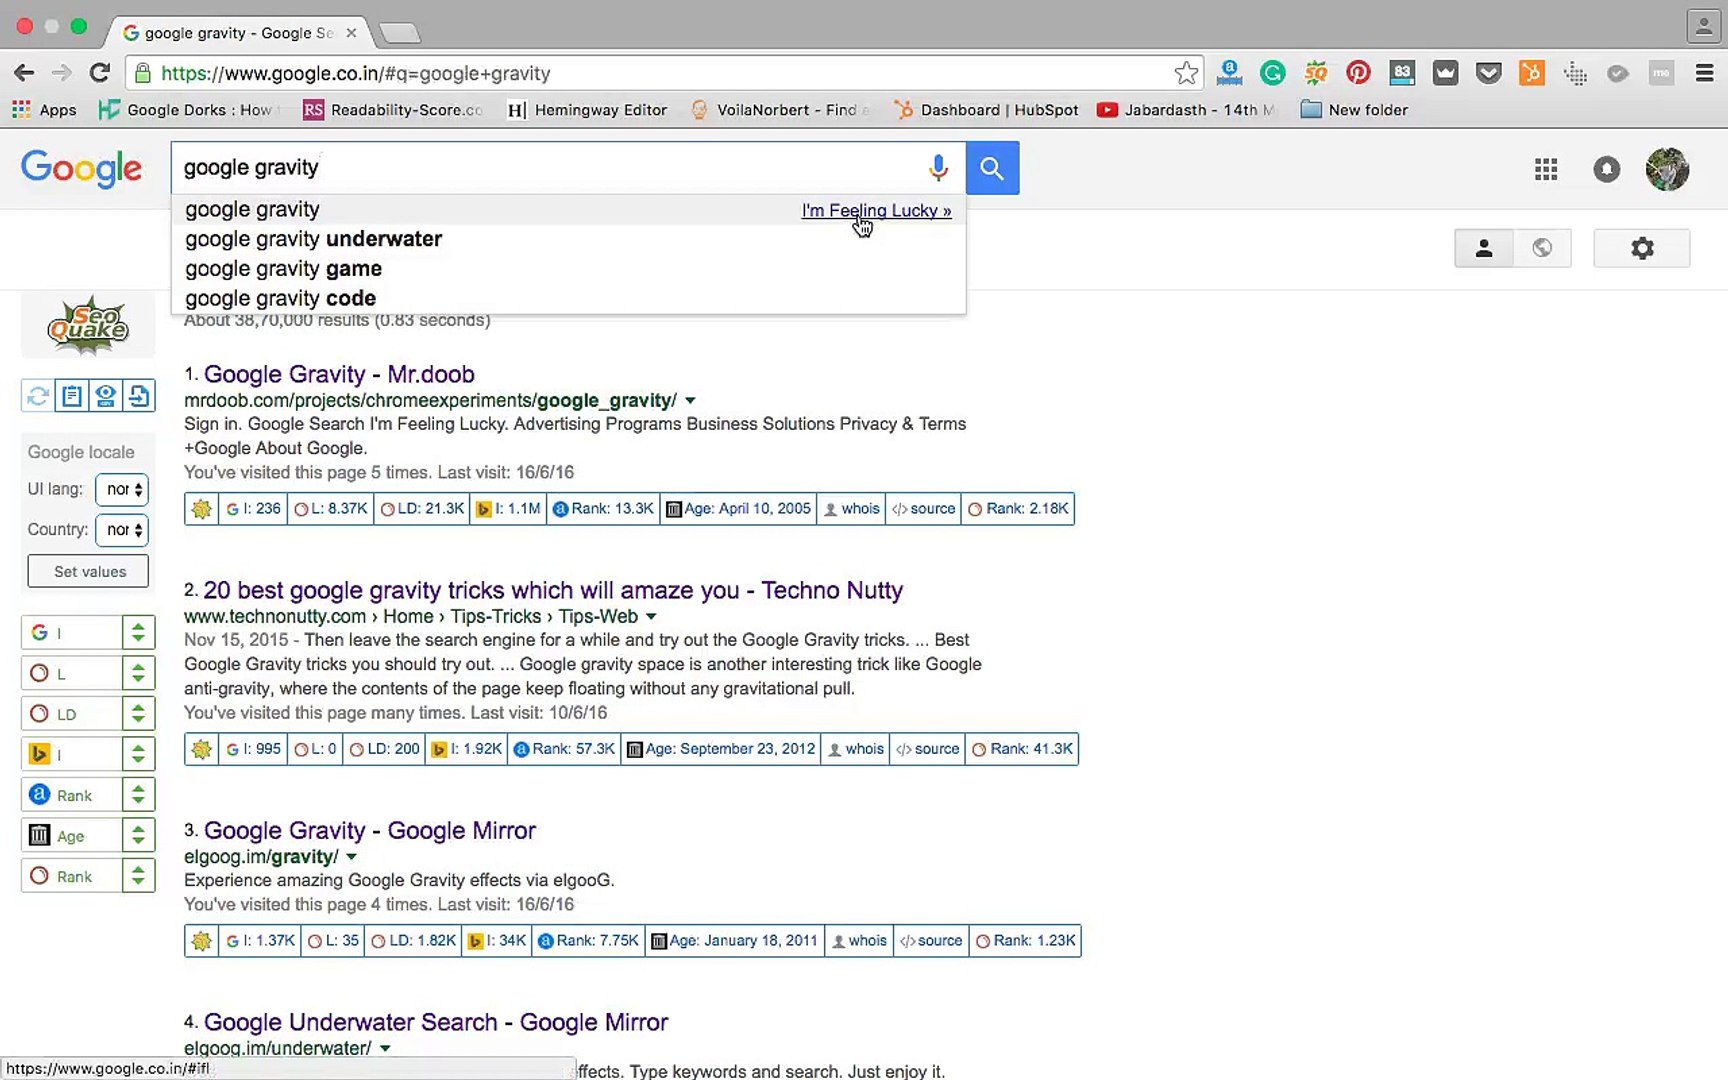
Task: Open the HubSpot extension icon in toolbar
Action: [x=1531, y=73]
